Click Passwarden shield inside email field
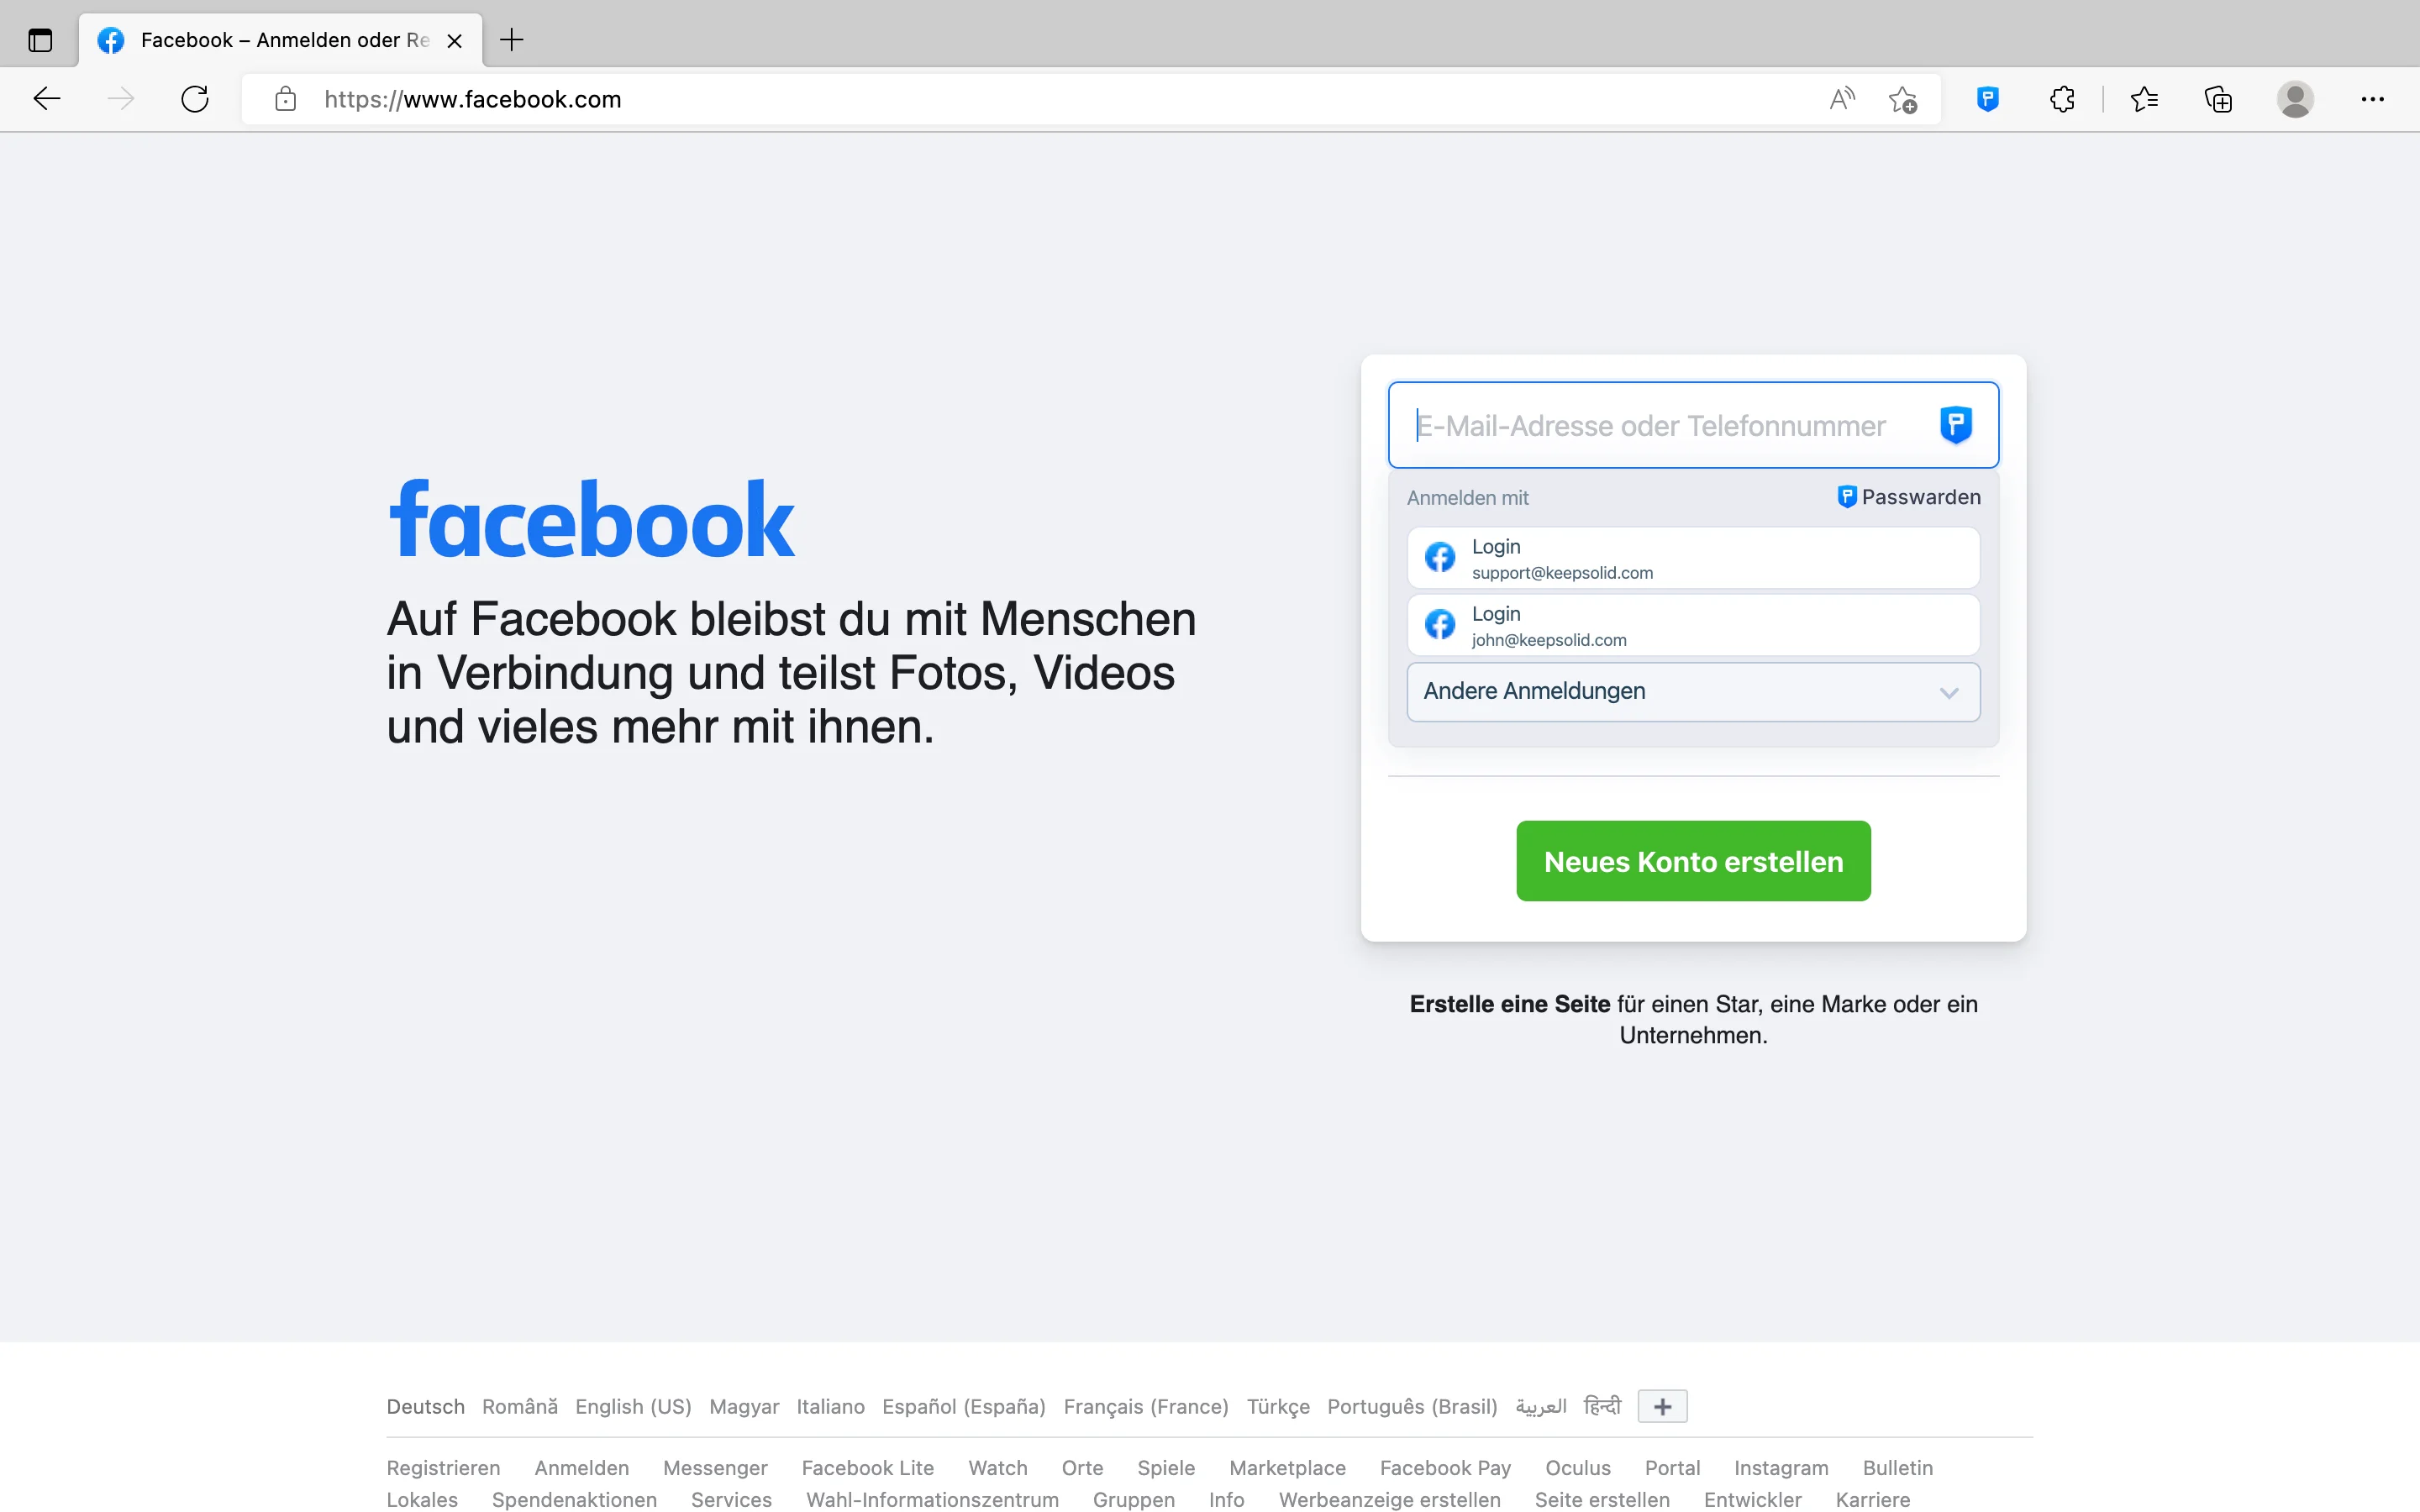 click(x=1955, y=425)
